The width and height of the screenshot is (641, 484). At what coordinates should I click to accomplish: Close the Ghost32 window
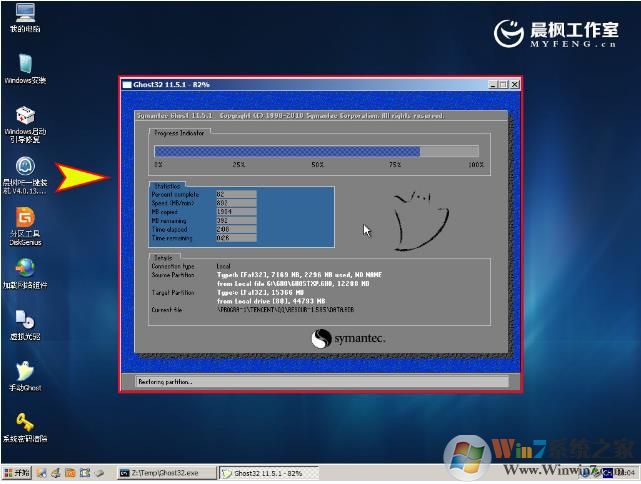click(x=514, y=85)
